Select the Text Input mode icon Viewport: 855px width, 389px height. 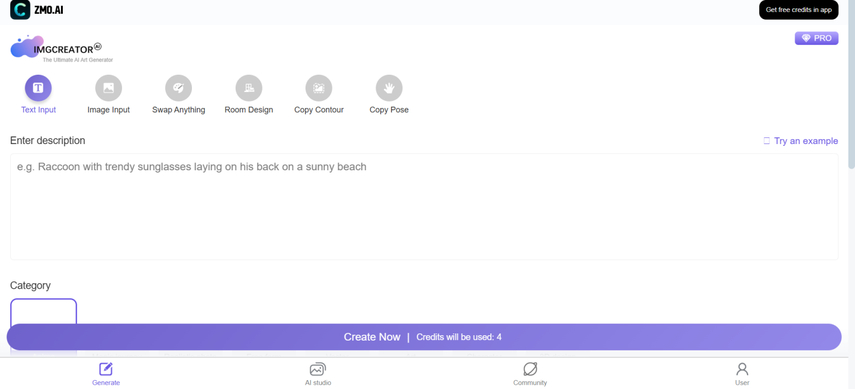point(38,88)
